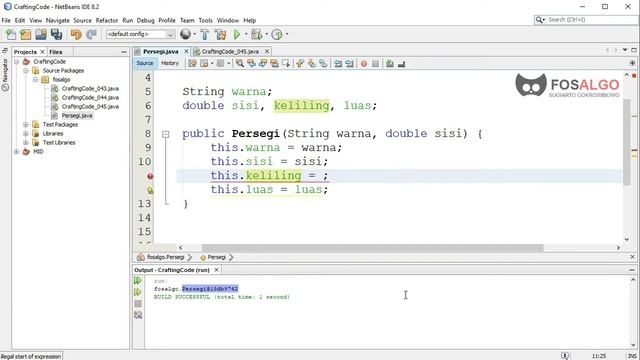
Task: Click the Uncomment icon in editor toolbar
Action: click(401, 64)
